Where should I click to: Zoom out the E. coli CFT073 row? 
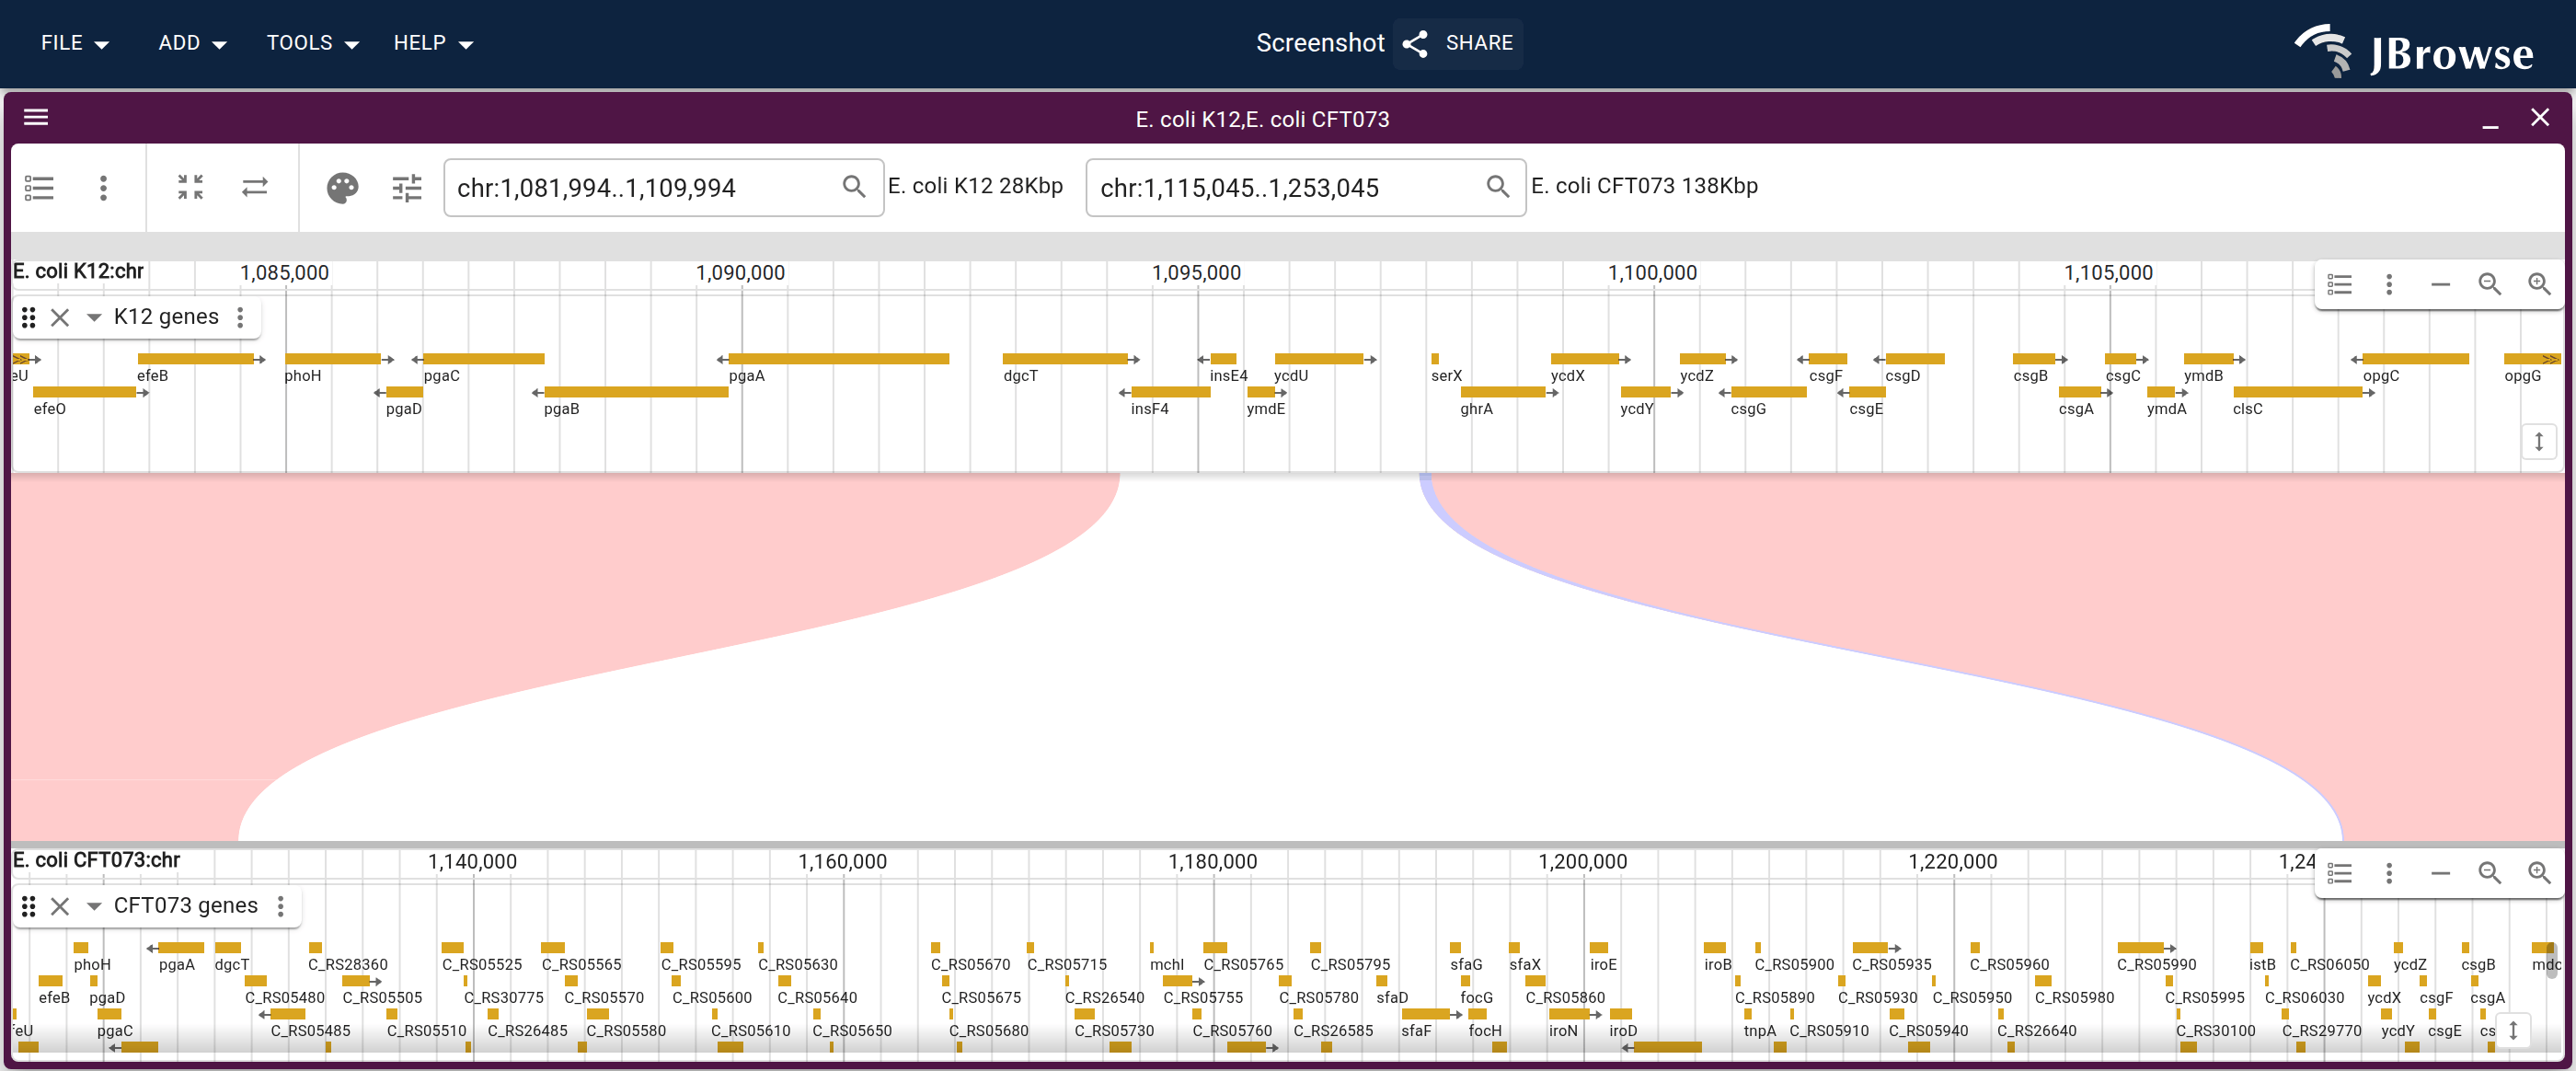pyautogui.click(x=2490, y=874)
